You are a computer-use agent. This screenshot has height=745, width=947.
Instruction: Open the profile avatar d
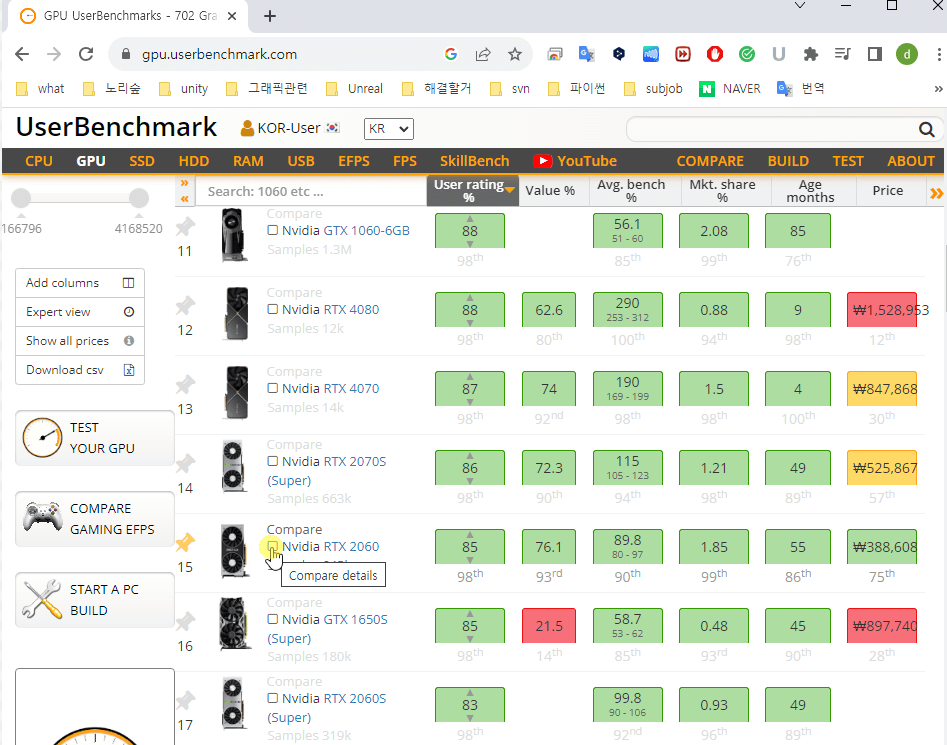click(x=907, y=54)
